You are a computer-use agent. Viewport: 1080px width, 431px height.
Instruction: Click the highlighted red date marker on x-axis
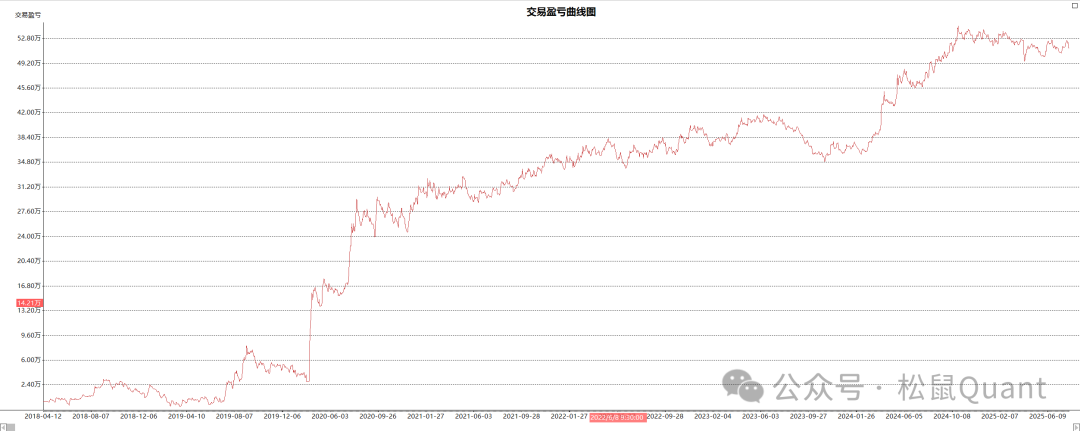point(617,416)
